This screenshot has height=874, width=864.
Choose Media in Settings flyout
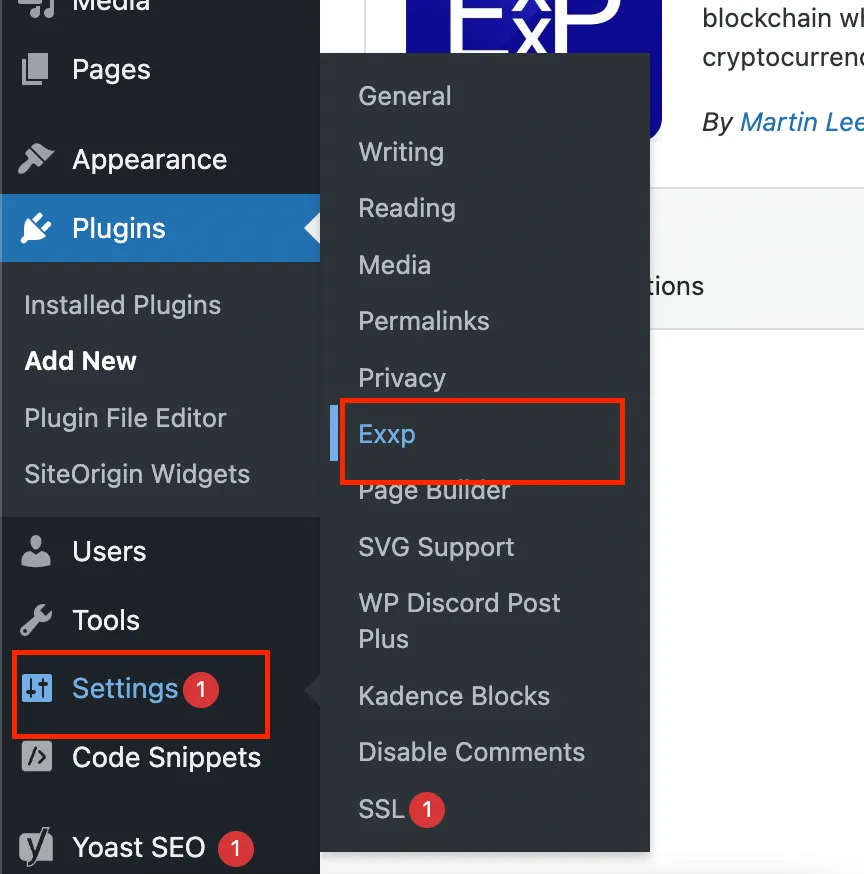[395, 265]
